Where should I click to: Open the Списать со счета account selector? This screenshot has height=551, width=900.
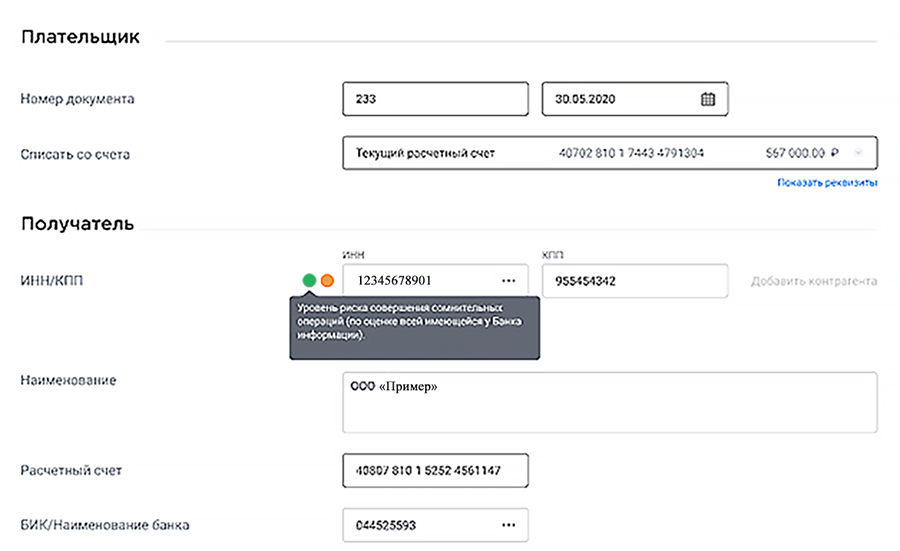coord(610,153)
